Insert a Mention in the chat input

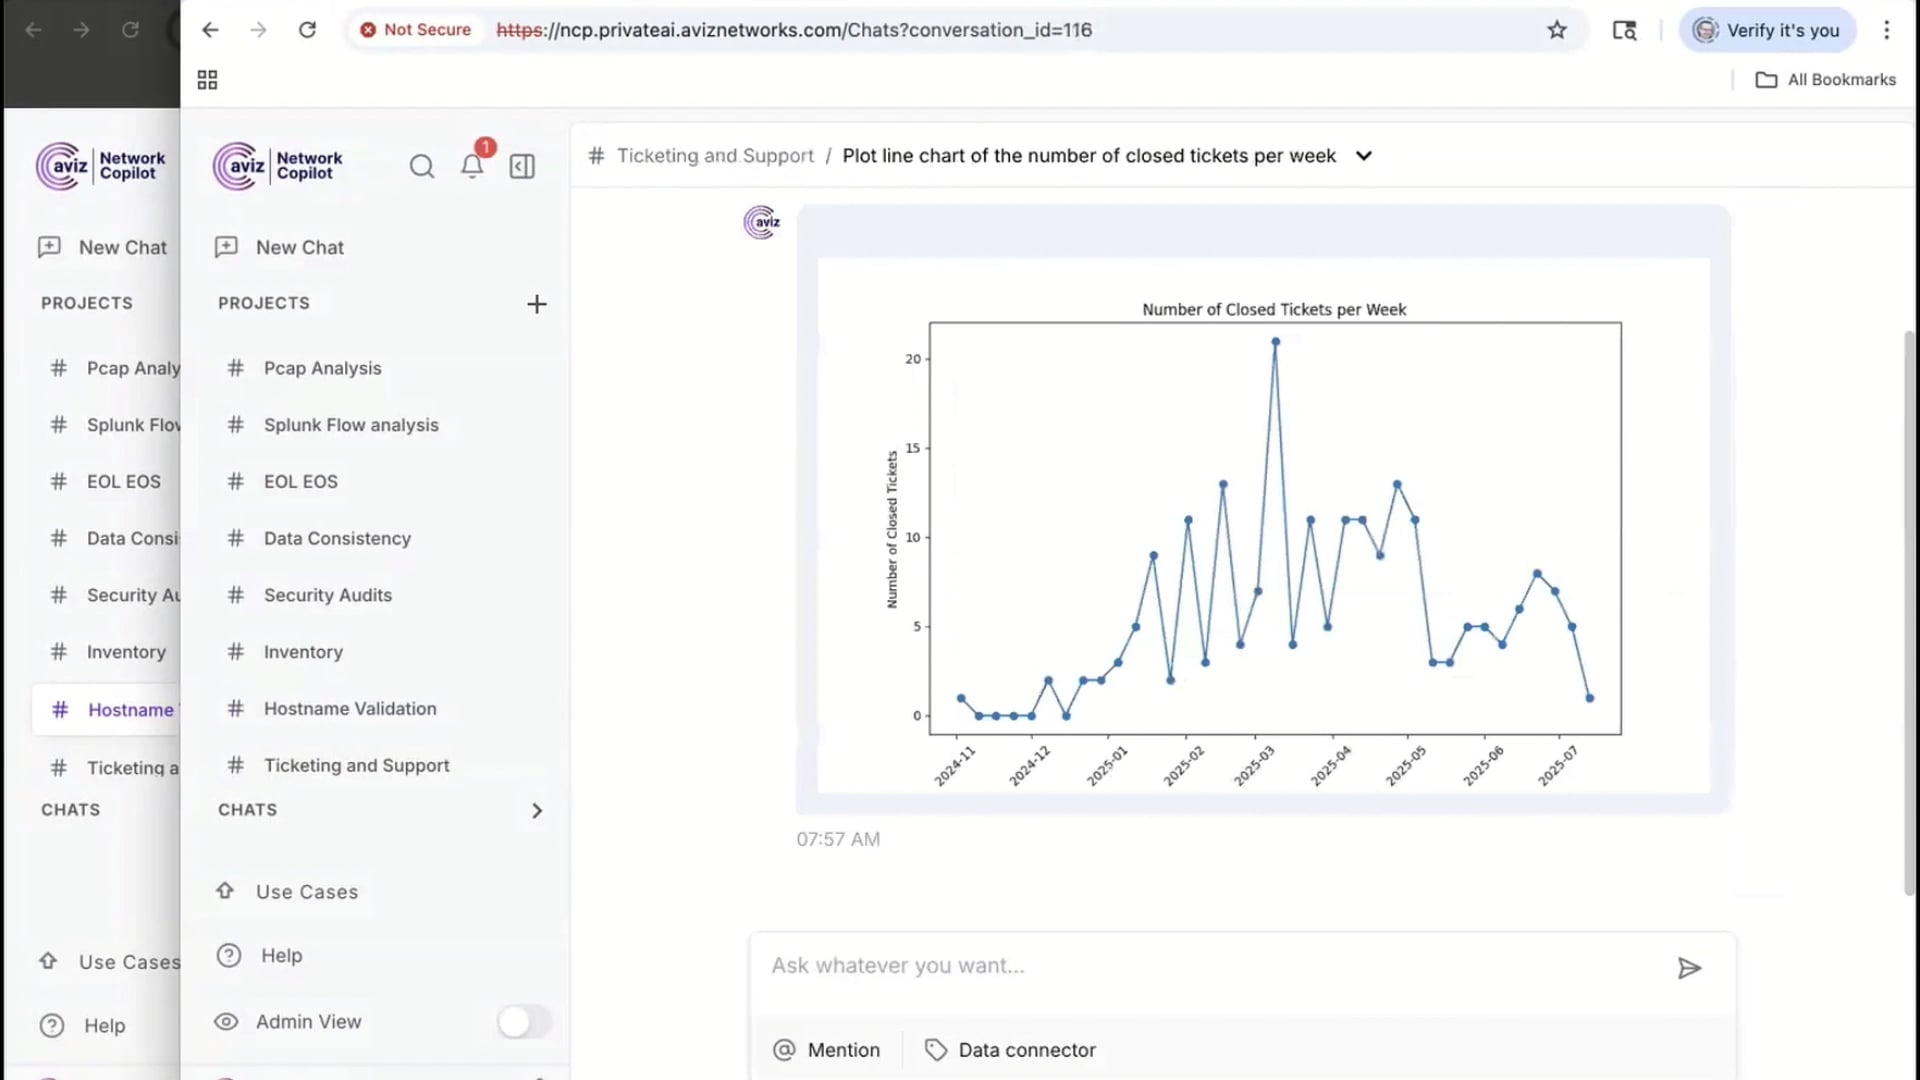[827, 1050]
